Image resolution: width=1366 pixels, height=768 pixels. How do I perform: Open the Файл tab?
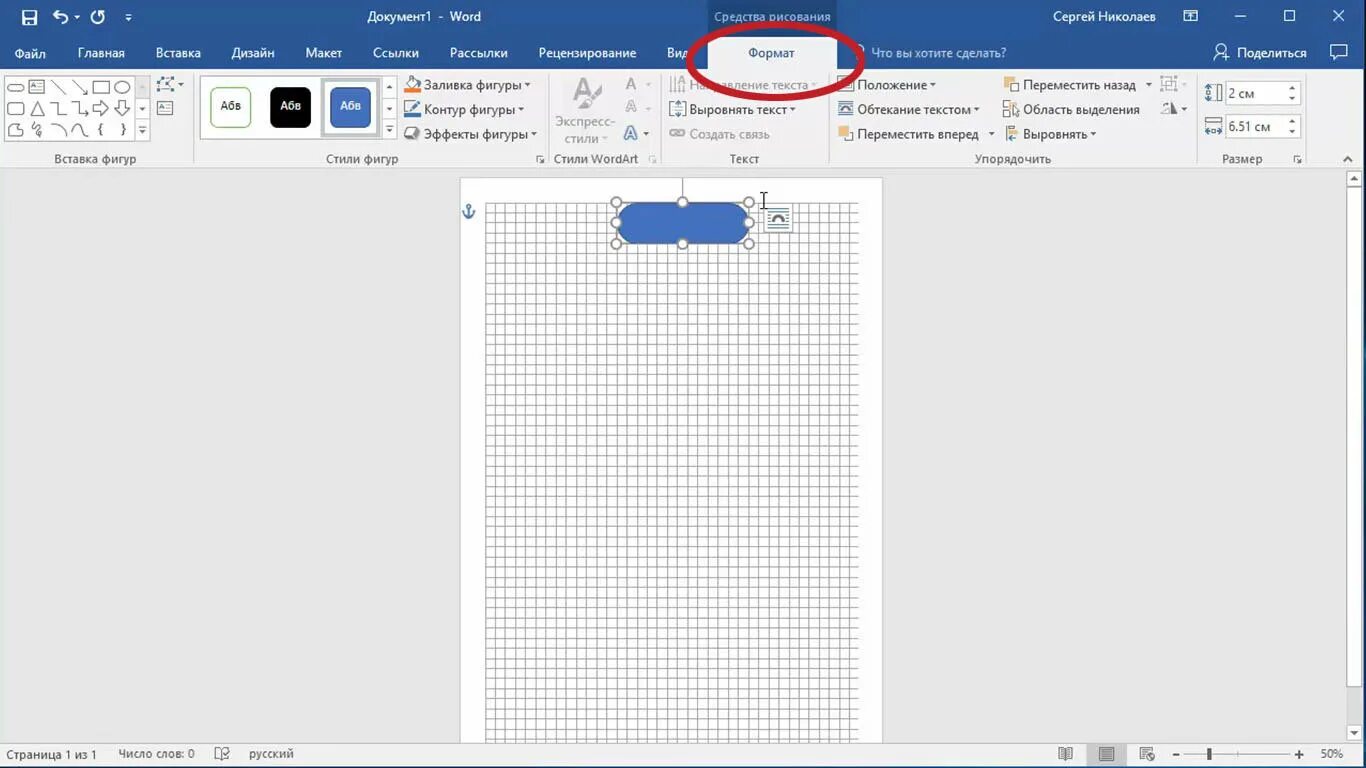coord(30,53)
